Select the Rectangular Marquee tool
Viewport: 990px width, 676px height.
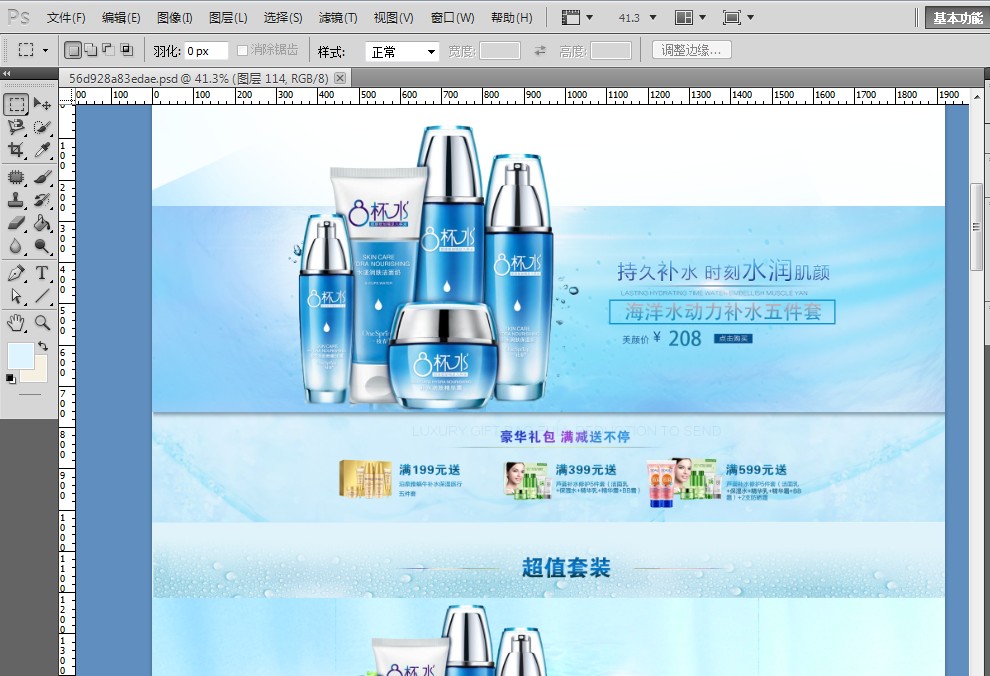(16, 104)
